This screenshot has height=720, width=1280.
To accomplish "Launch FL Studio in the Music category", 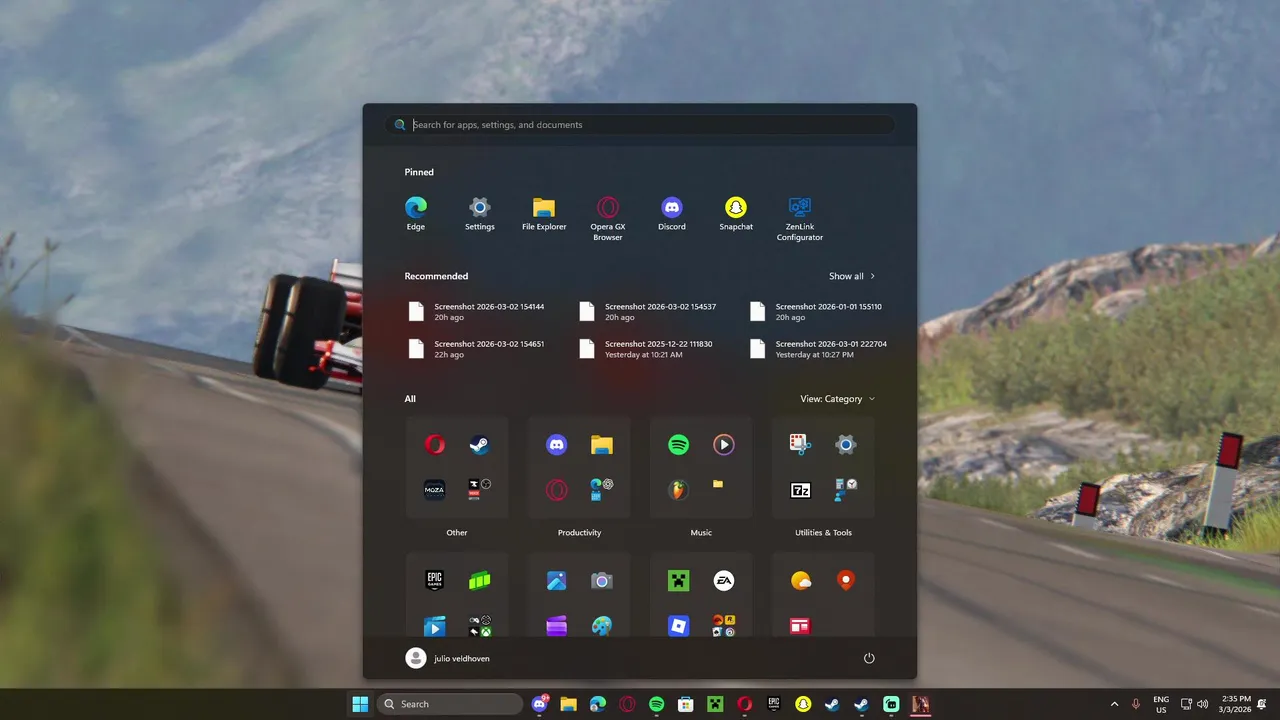I will (679, 490).
